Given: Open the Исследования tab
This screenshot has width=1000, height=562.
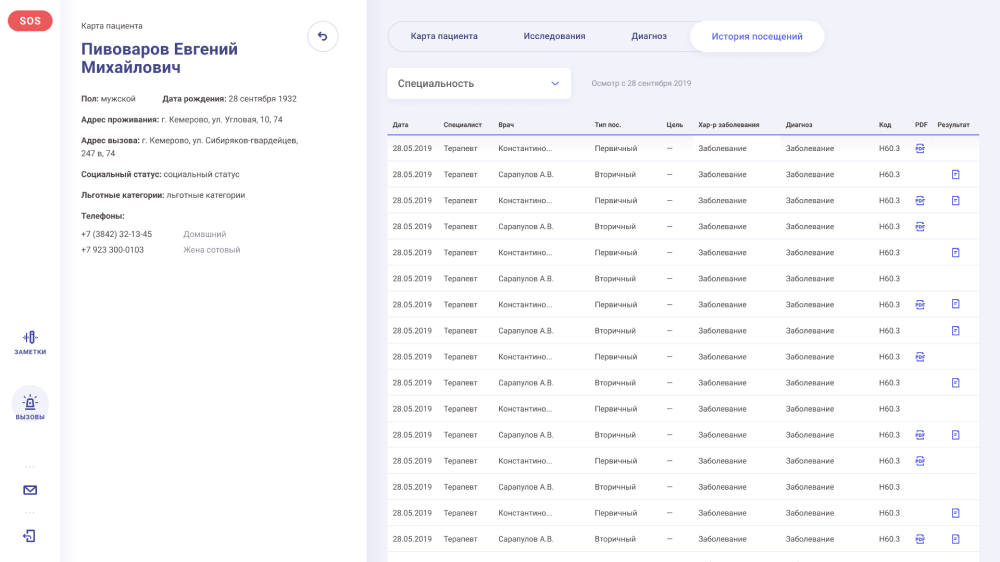Looking at the screenshot, I should tap(554, 36).
